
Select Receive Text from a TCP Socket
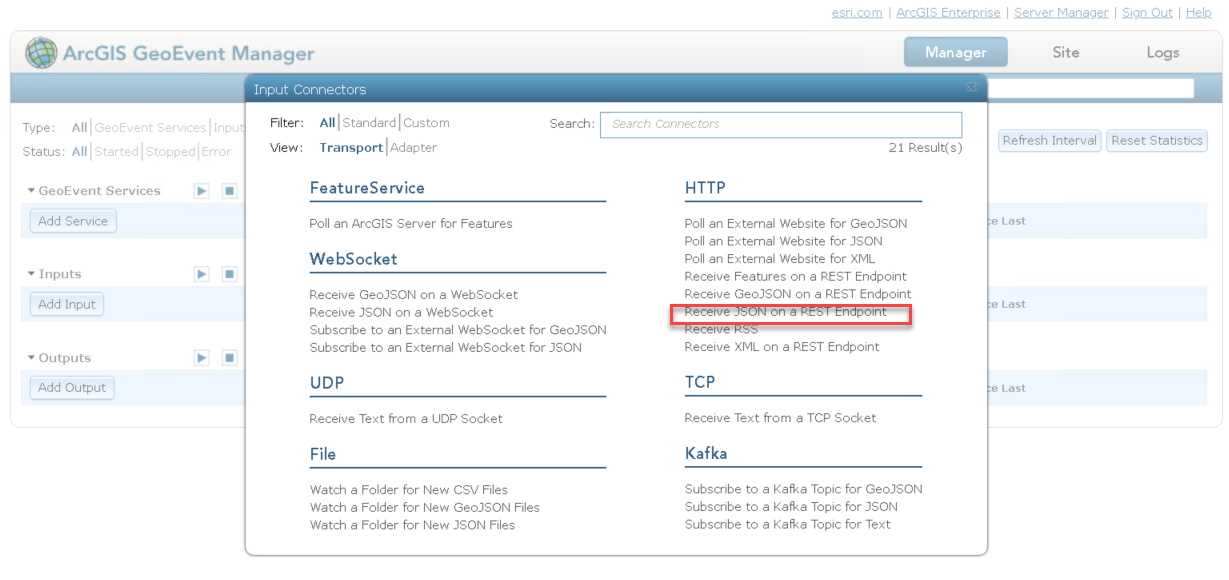[x=780, y=417]
